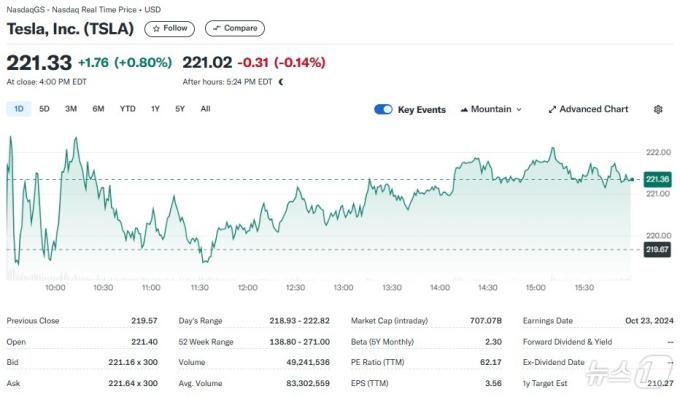Expand the Mountain chart type dropdown
Viewport: 680px width, 397px height.
[x=491, y=109]
